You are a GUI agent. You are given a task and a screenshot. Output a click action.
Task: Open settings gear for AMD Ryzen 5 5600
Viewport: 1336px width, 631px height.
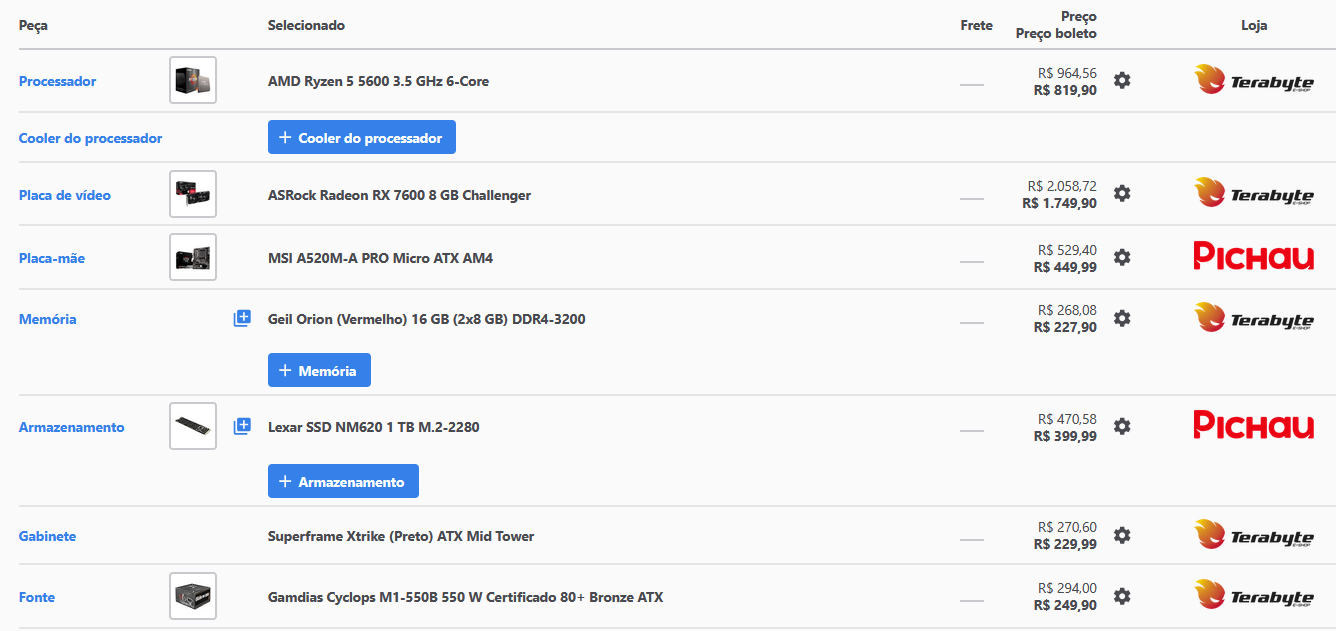click(x=1122, y=80)
